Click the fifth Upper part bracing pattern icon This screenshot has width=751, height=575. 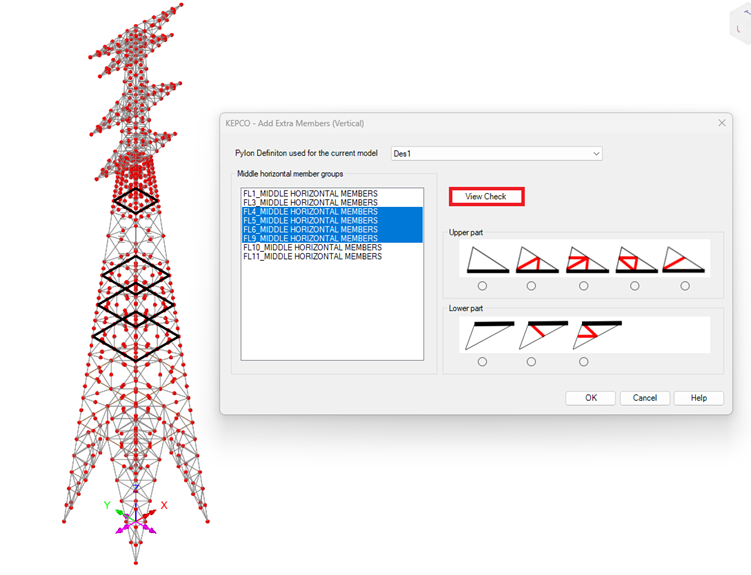684,260
